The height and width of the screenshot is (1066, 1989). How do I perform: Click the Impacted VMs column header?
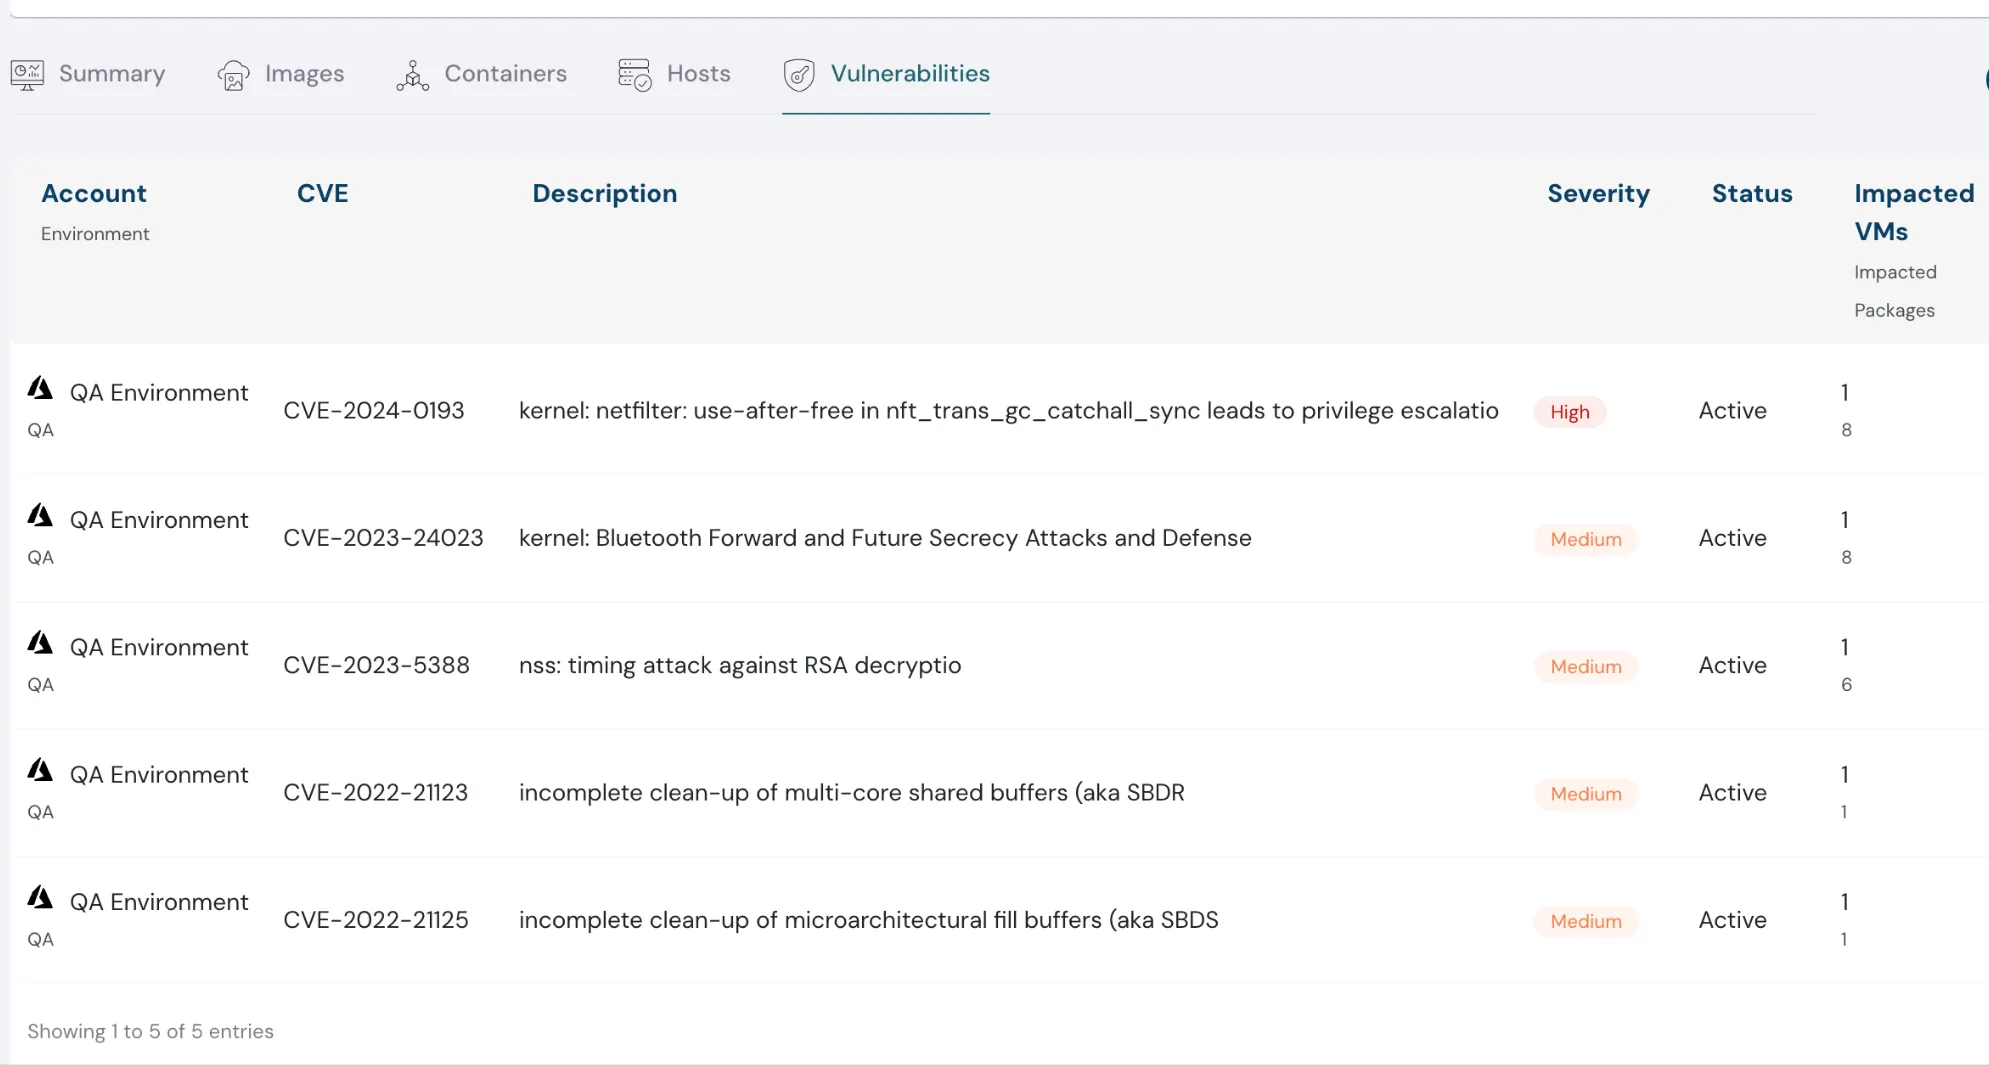[x=1913, y=211]
